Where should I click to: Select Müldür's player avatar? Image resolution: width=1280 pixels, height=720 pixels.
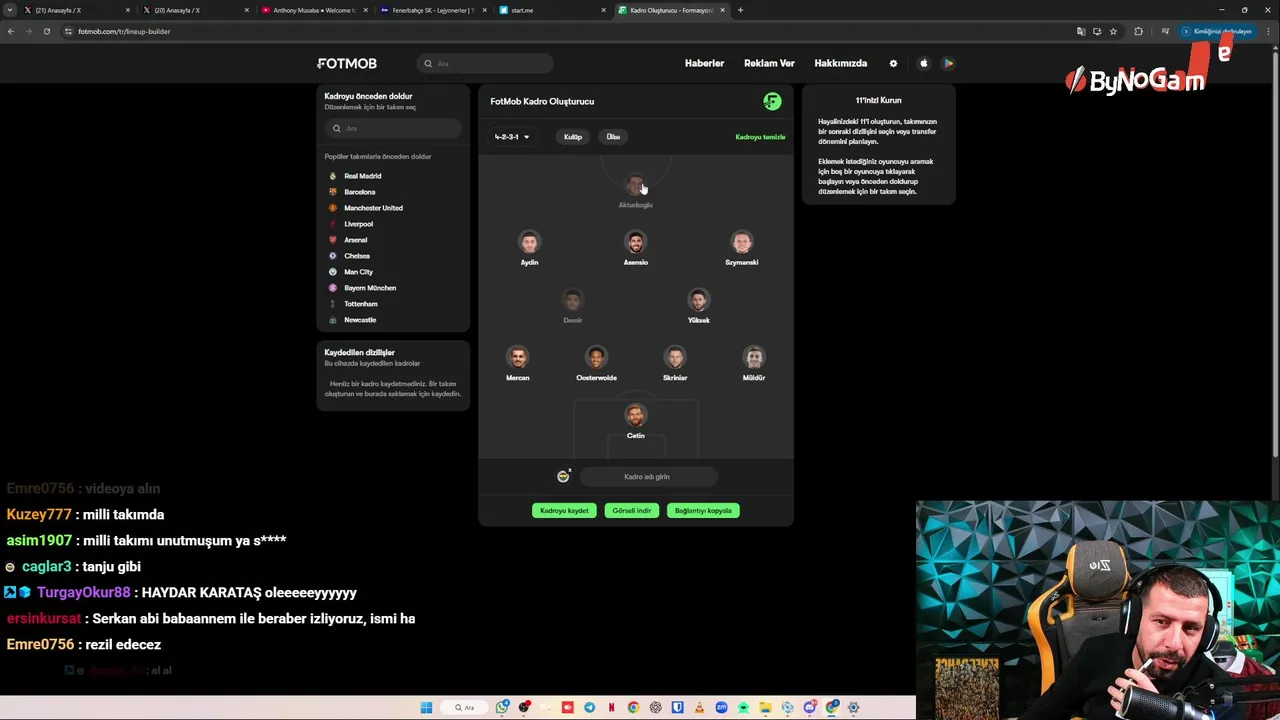tap(754, 357)
